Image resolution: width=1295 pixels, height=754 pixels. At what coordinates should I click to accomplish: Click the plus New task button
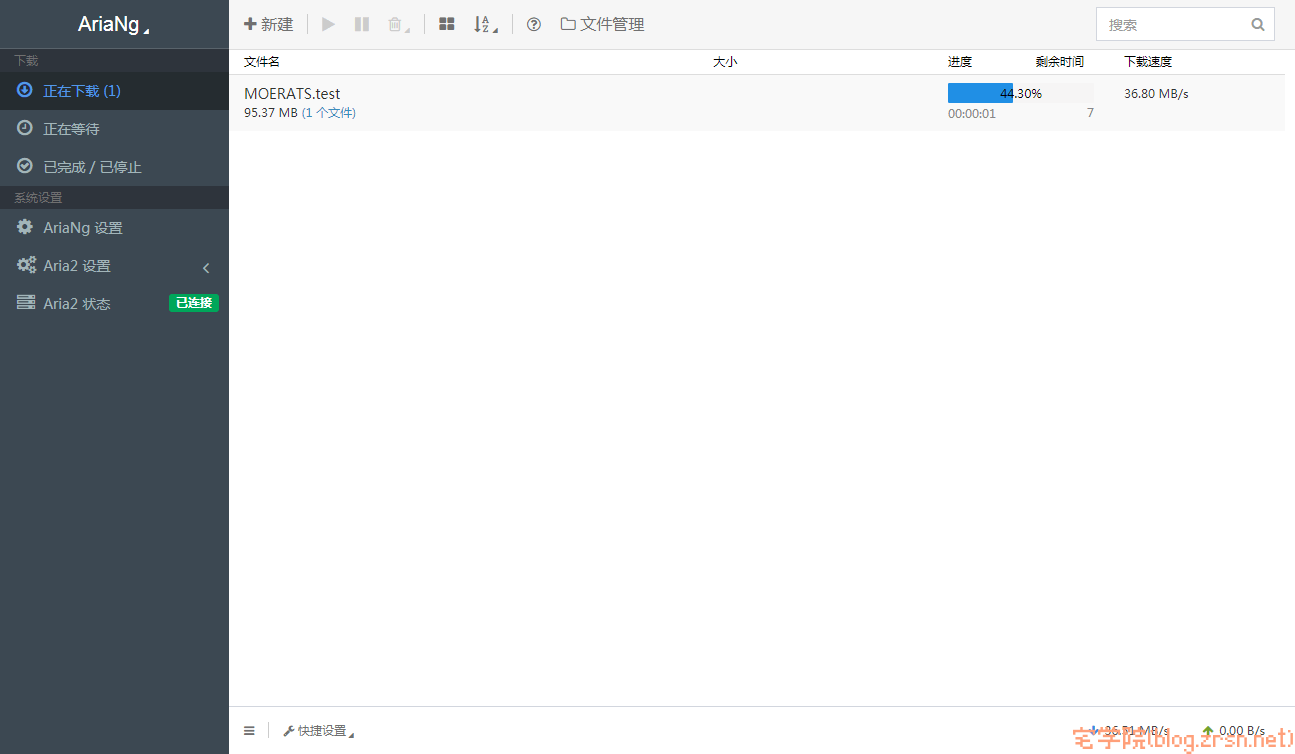(x=268, y=24)
